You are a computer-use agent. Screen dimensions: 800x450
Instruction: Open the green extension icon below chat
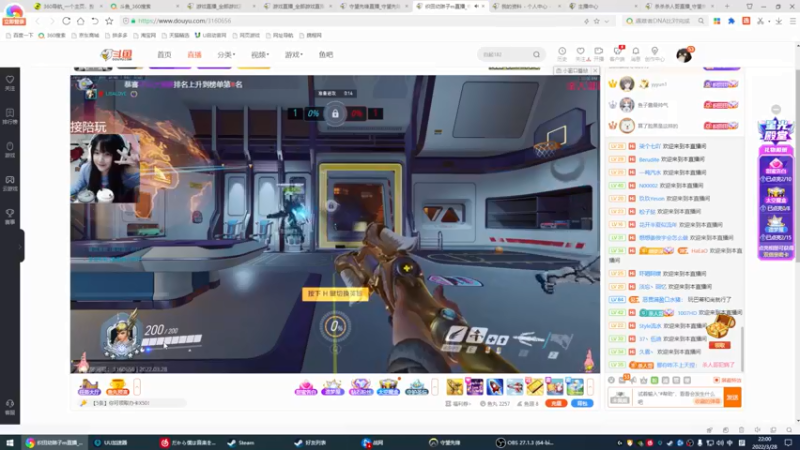coord(655,380)
